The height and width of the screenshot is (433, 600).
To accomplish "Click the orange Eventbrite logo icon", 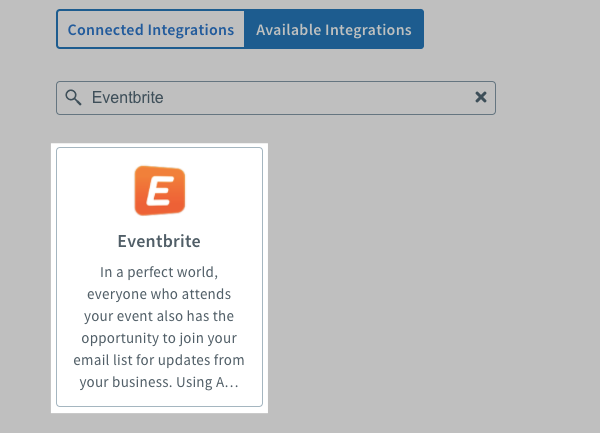I will point(160,191).
